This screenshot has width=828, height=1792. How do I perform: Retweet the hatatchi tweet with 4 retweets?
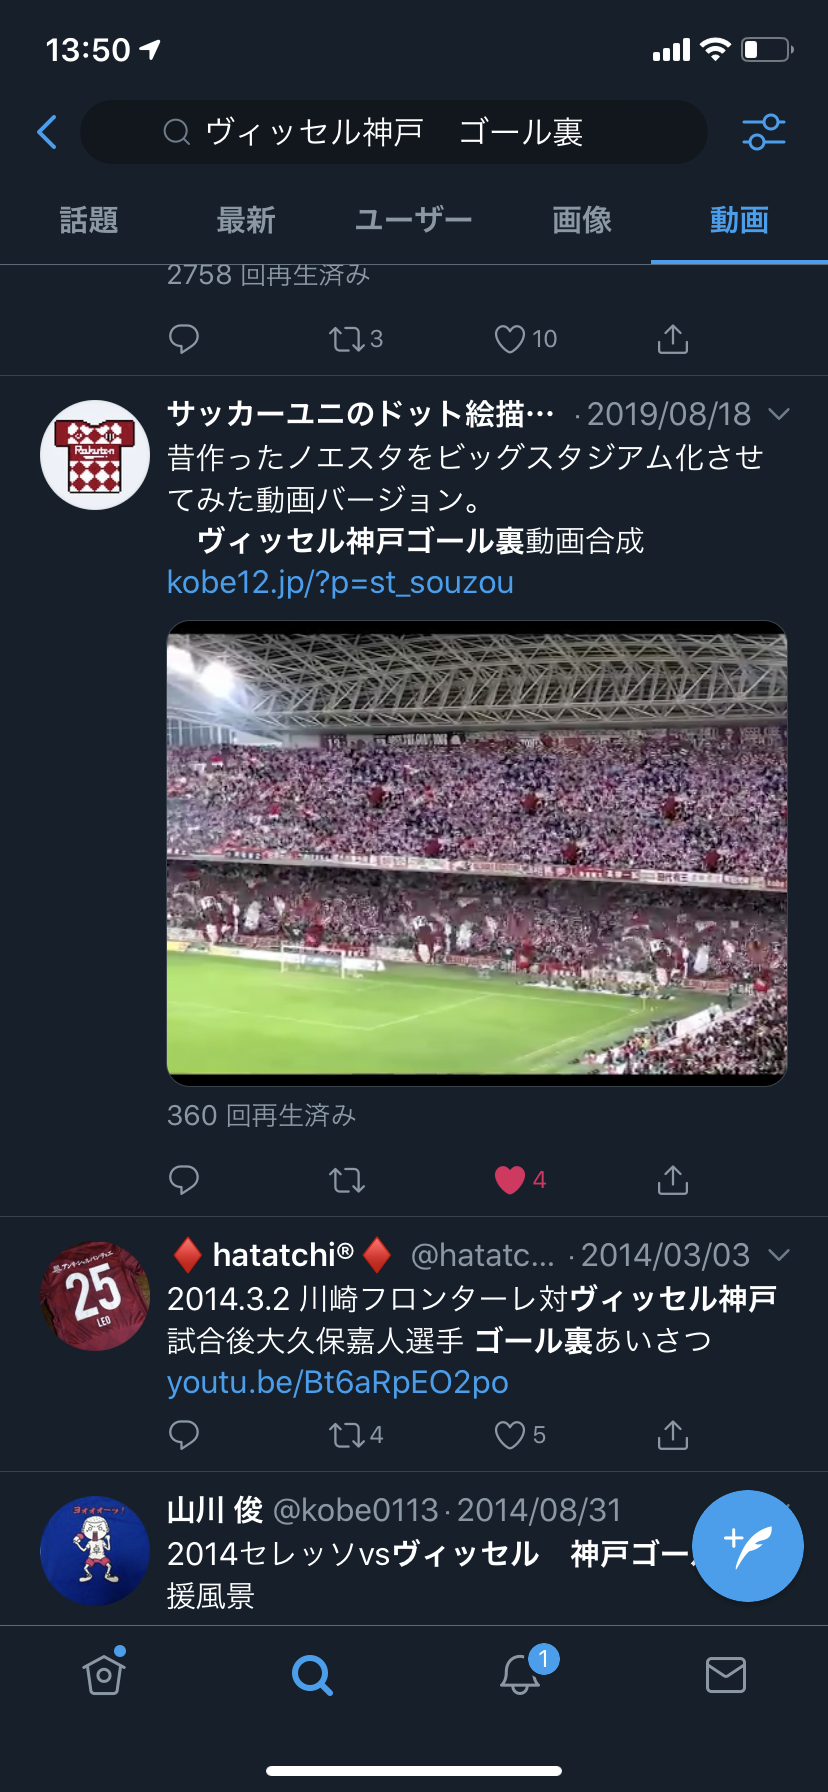[347, 1436]
